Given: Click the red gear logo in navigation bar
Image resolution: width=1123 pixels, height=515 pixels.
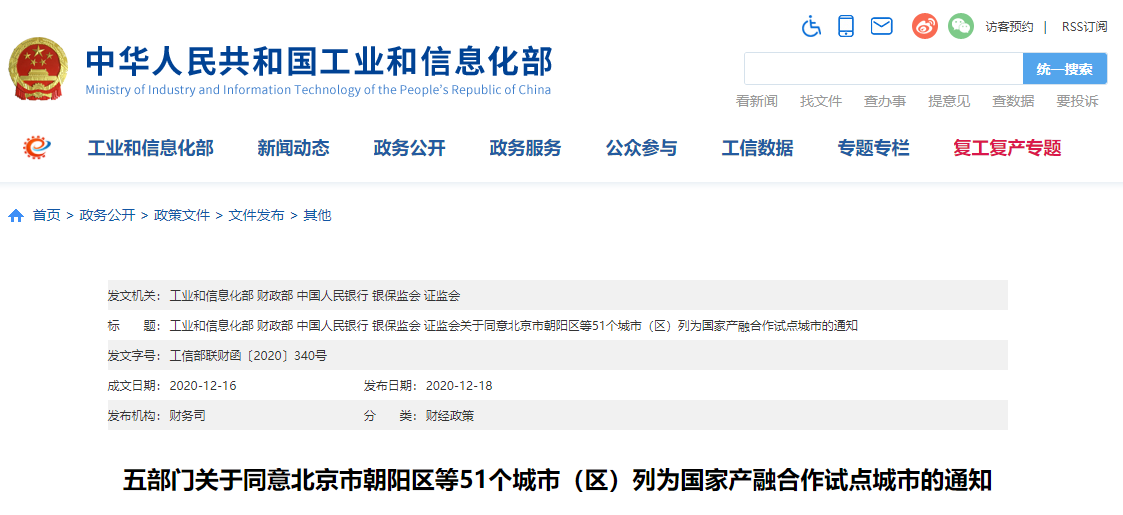Looking at the screenshot, I should [x=37, y=148].
